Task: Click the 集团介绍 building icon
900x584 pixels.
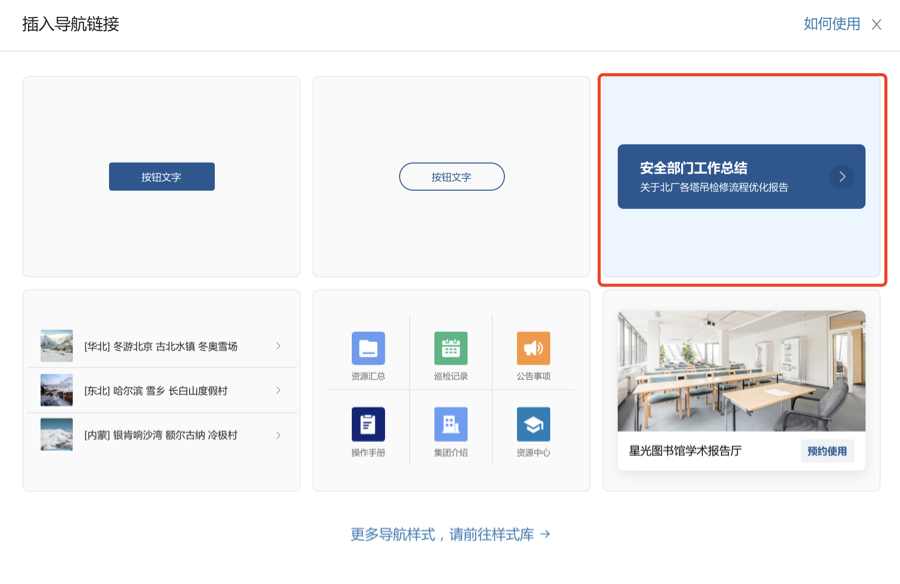Action: (x=451, y=424)
